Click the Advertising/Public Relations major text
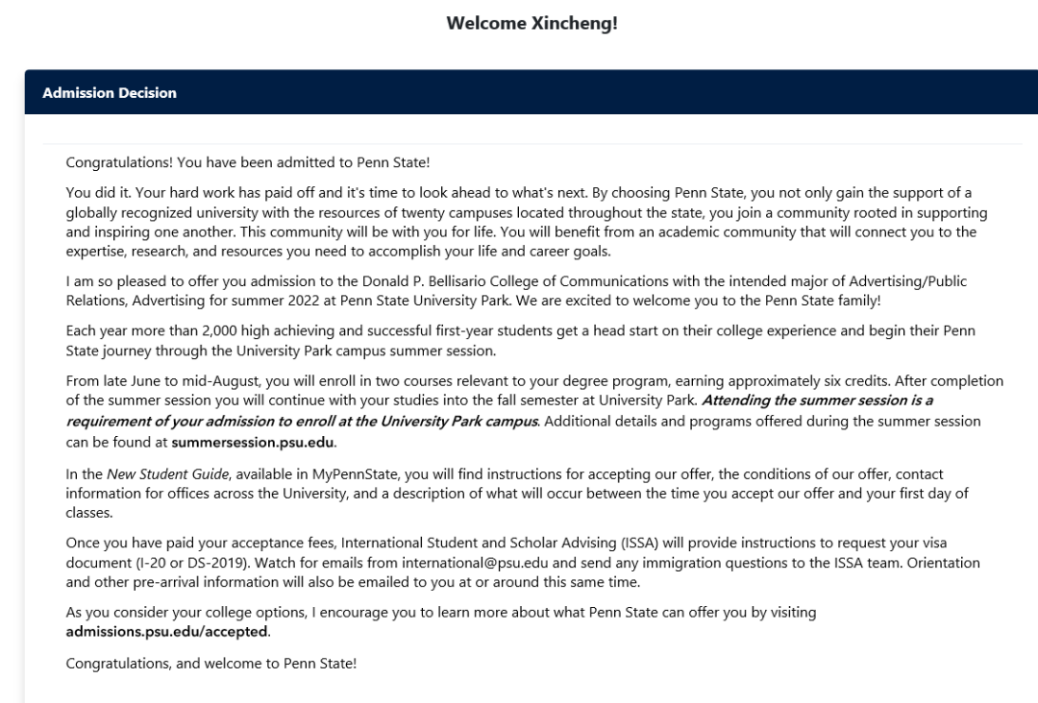This screenshot has height=703, width=1038. (x=516, y=291)
